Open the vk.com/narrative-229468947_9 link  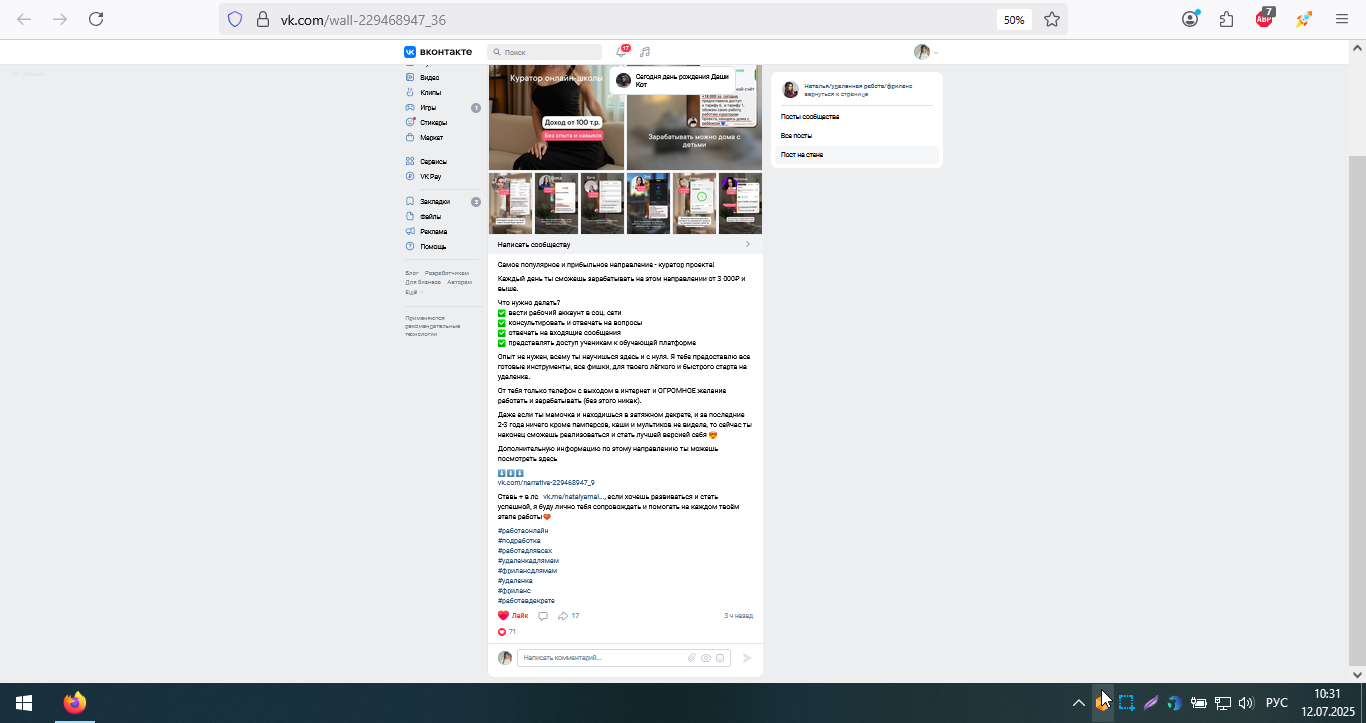(x=546, y=482)
